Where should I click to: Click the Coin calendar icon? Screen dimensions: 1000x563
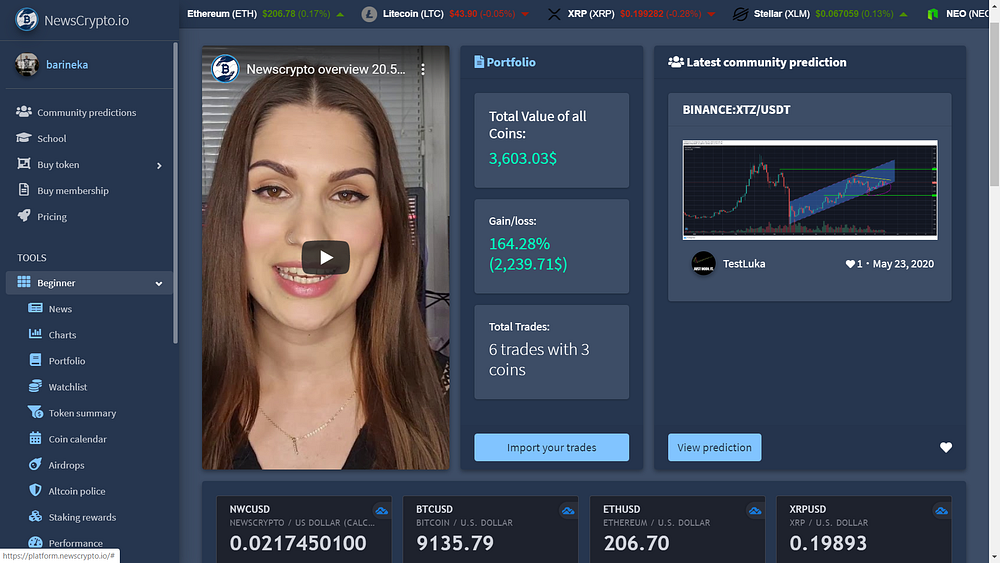[x=35, y=439]
